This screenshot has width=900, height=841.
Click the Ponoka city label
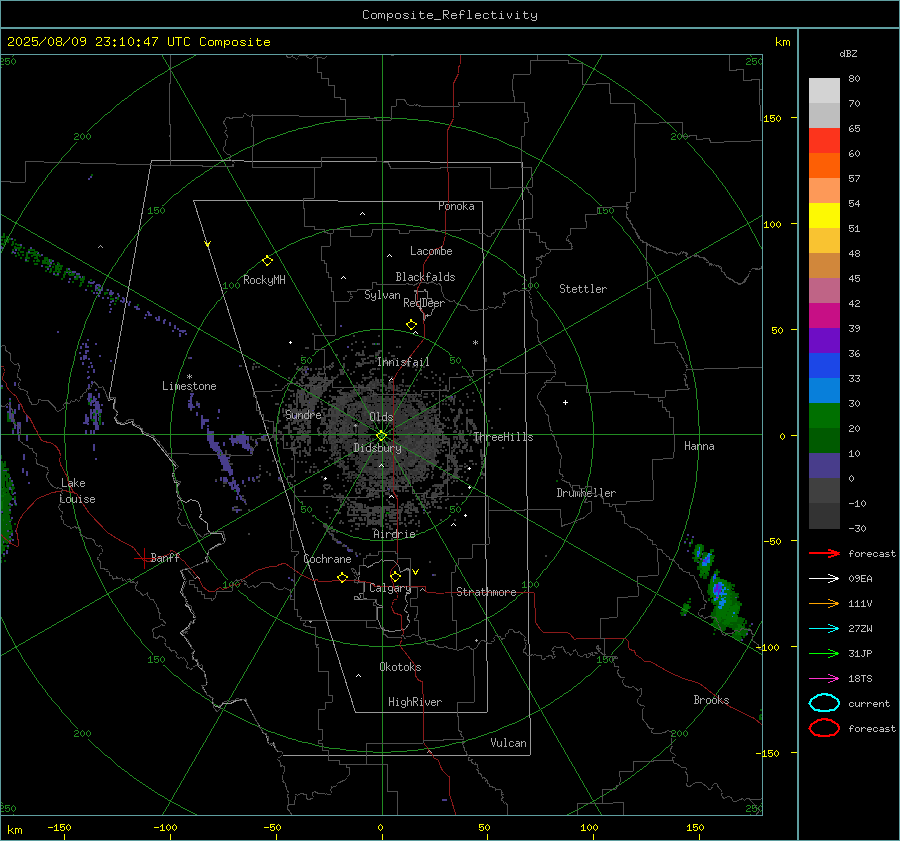pos(456,206)
